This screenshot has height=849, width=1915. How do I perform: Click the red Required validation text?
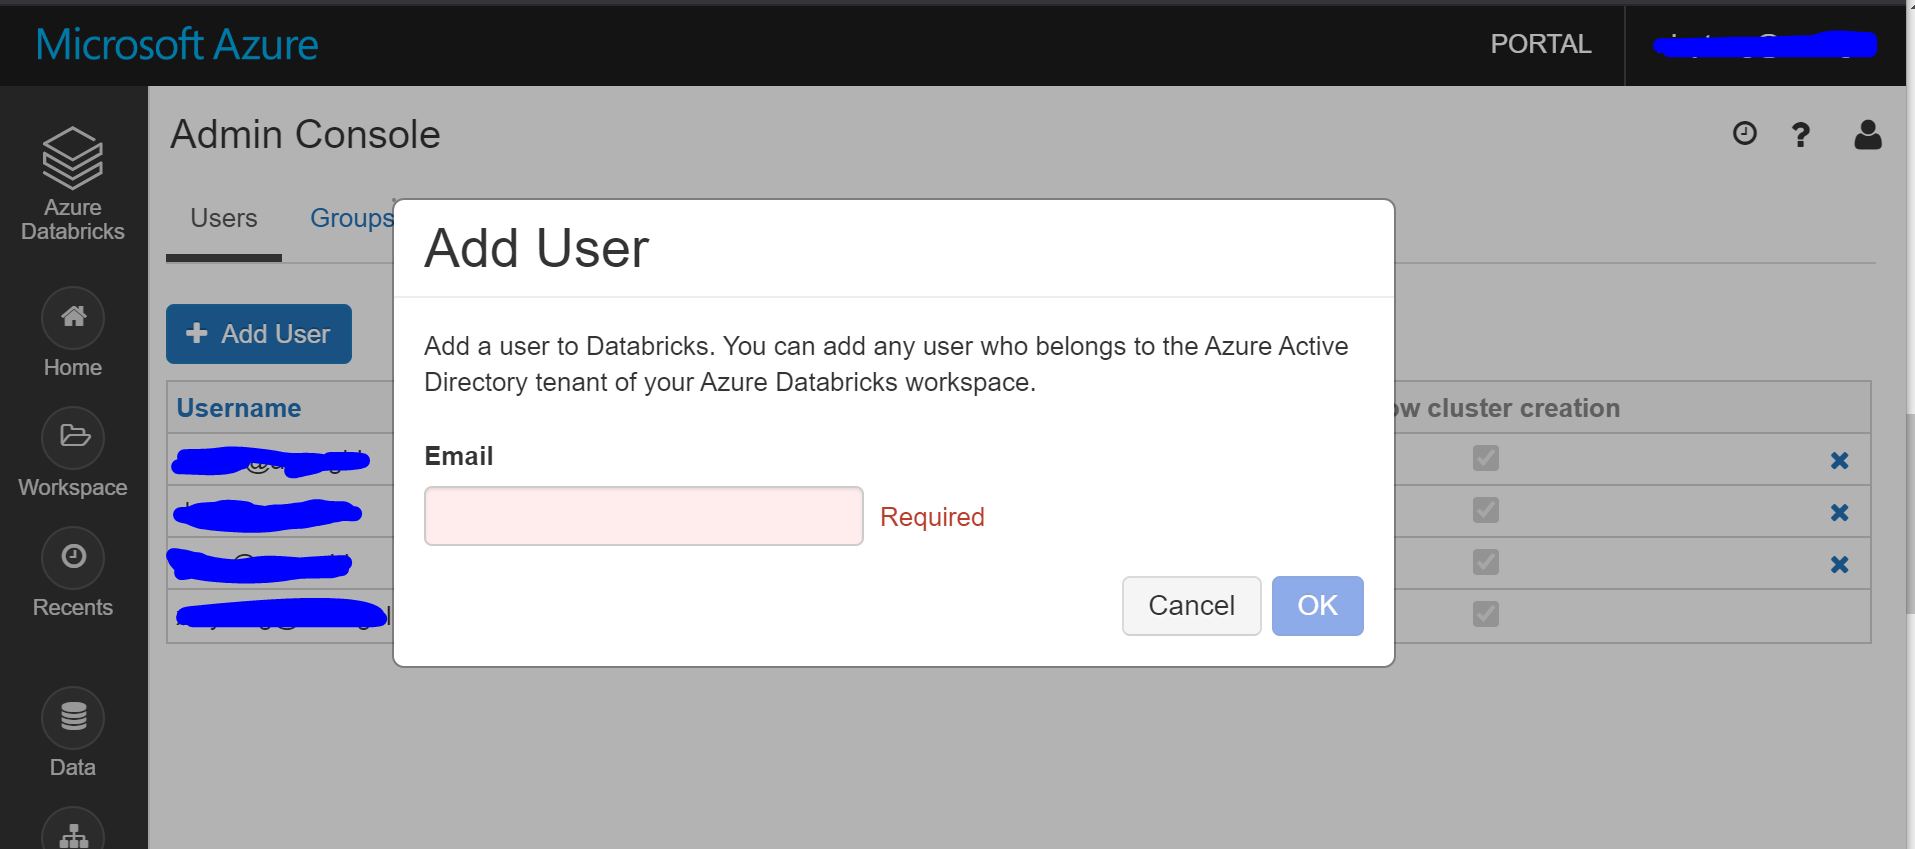point(932,517)
